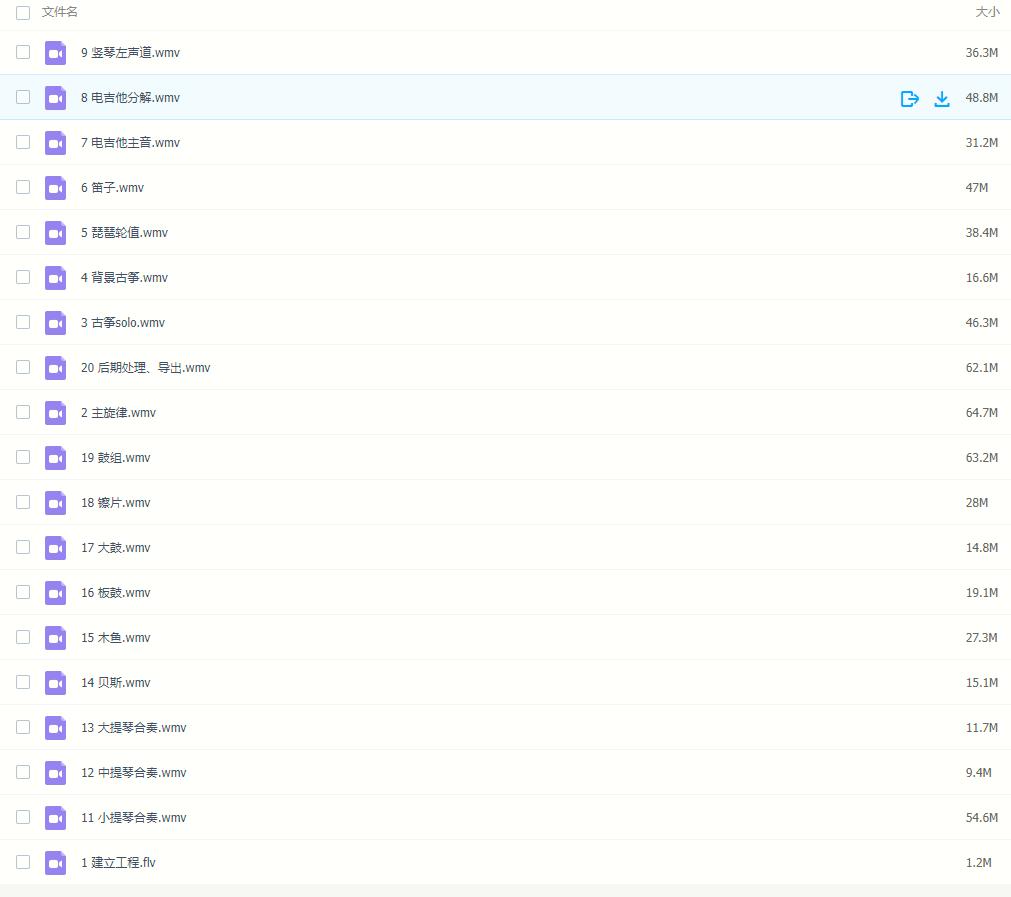Sort by the 文件名 column header
This screenshot has width=1011, height=897.
click(59, 12)
